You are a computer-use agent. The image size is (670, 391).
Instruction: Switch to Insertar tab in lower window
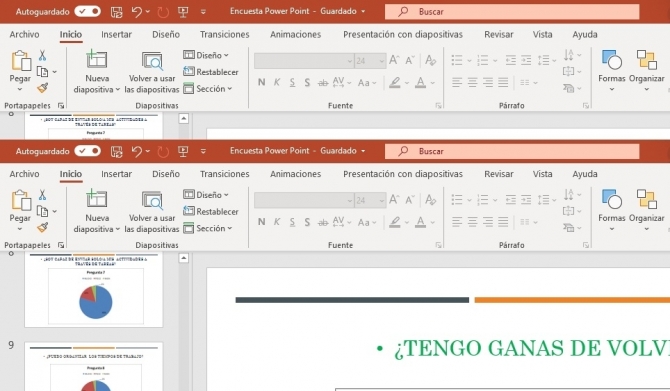click(116, 174)
